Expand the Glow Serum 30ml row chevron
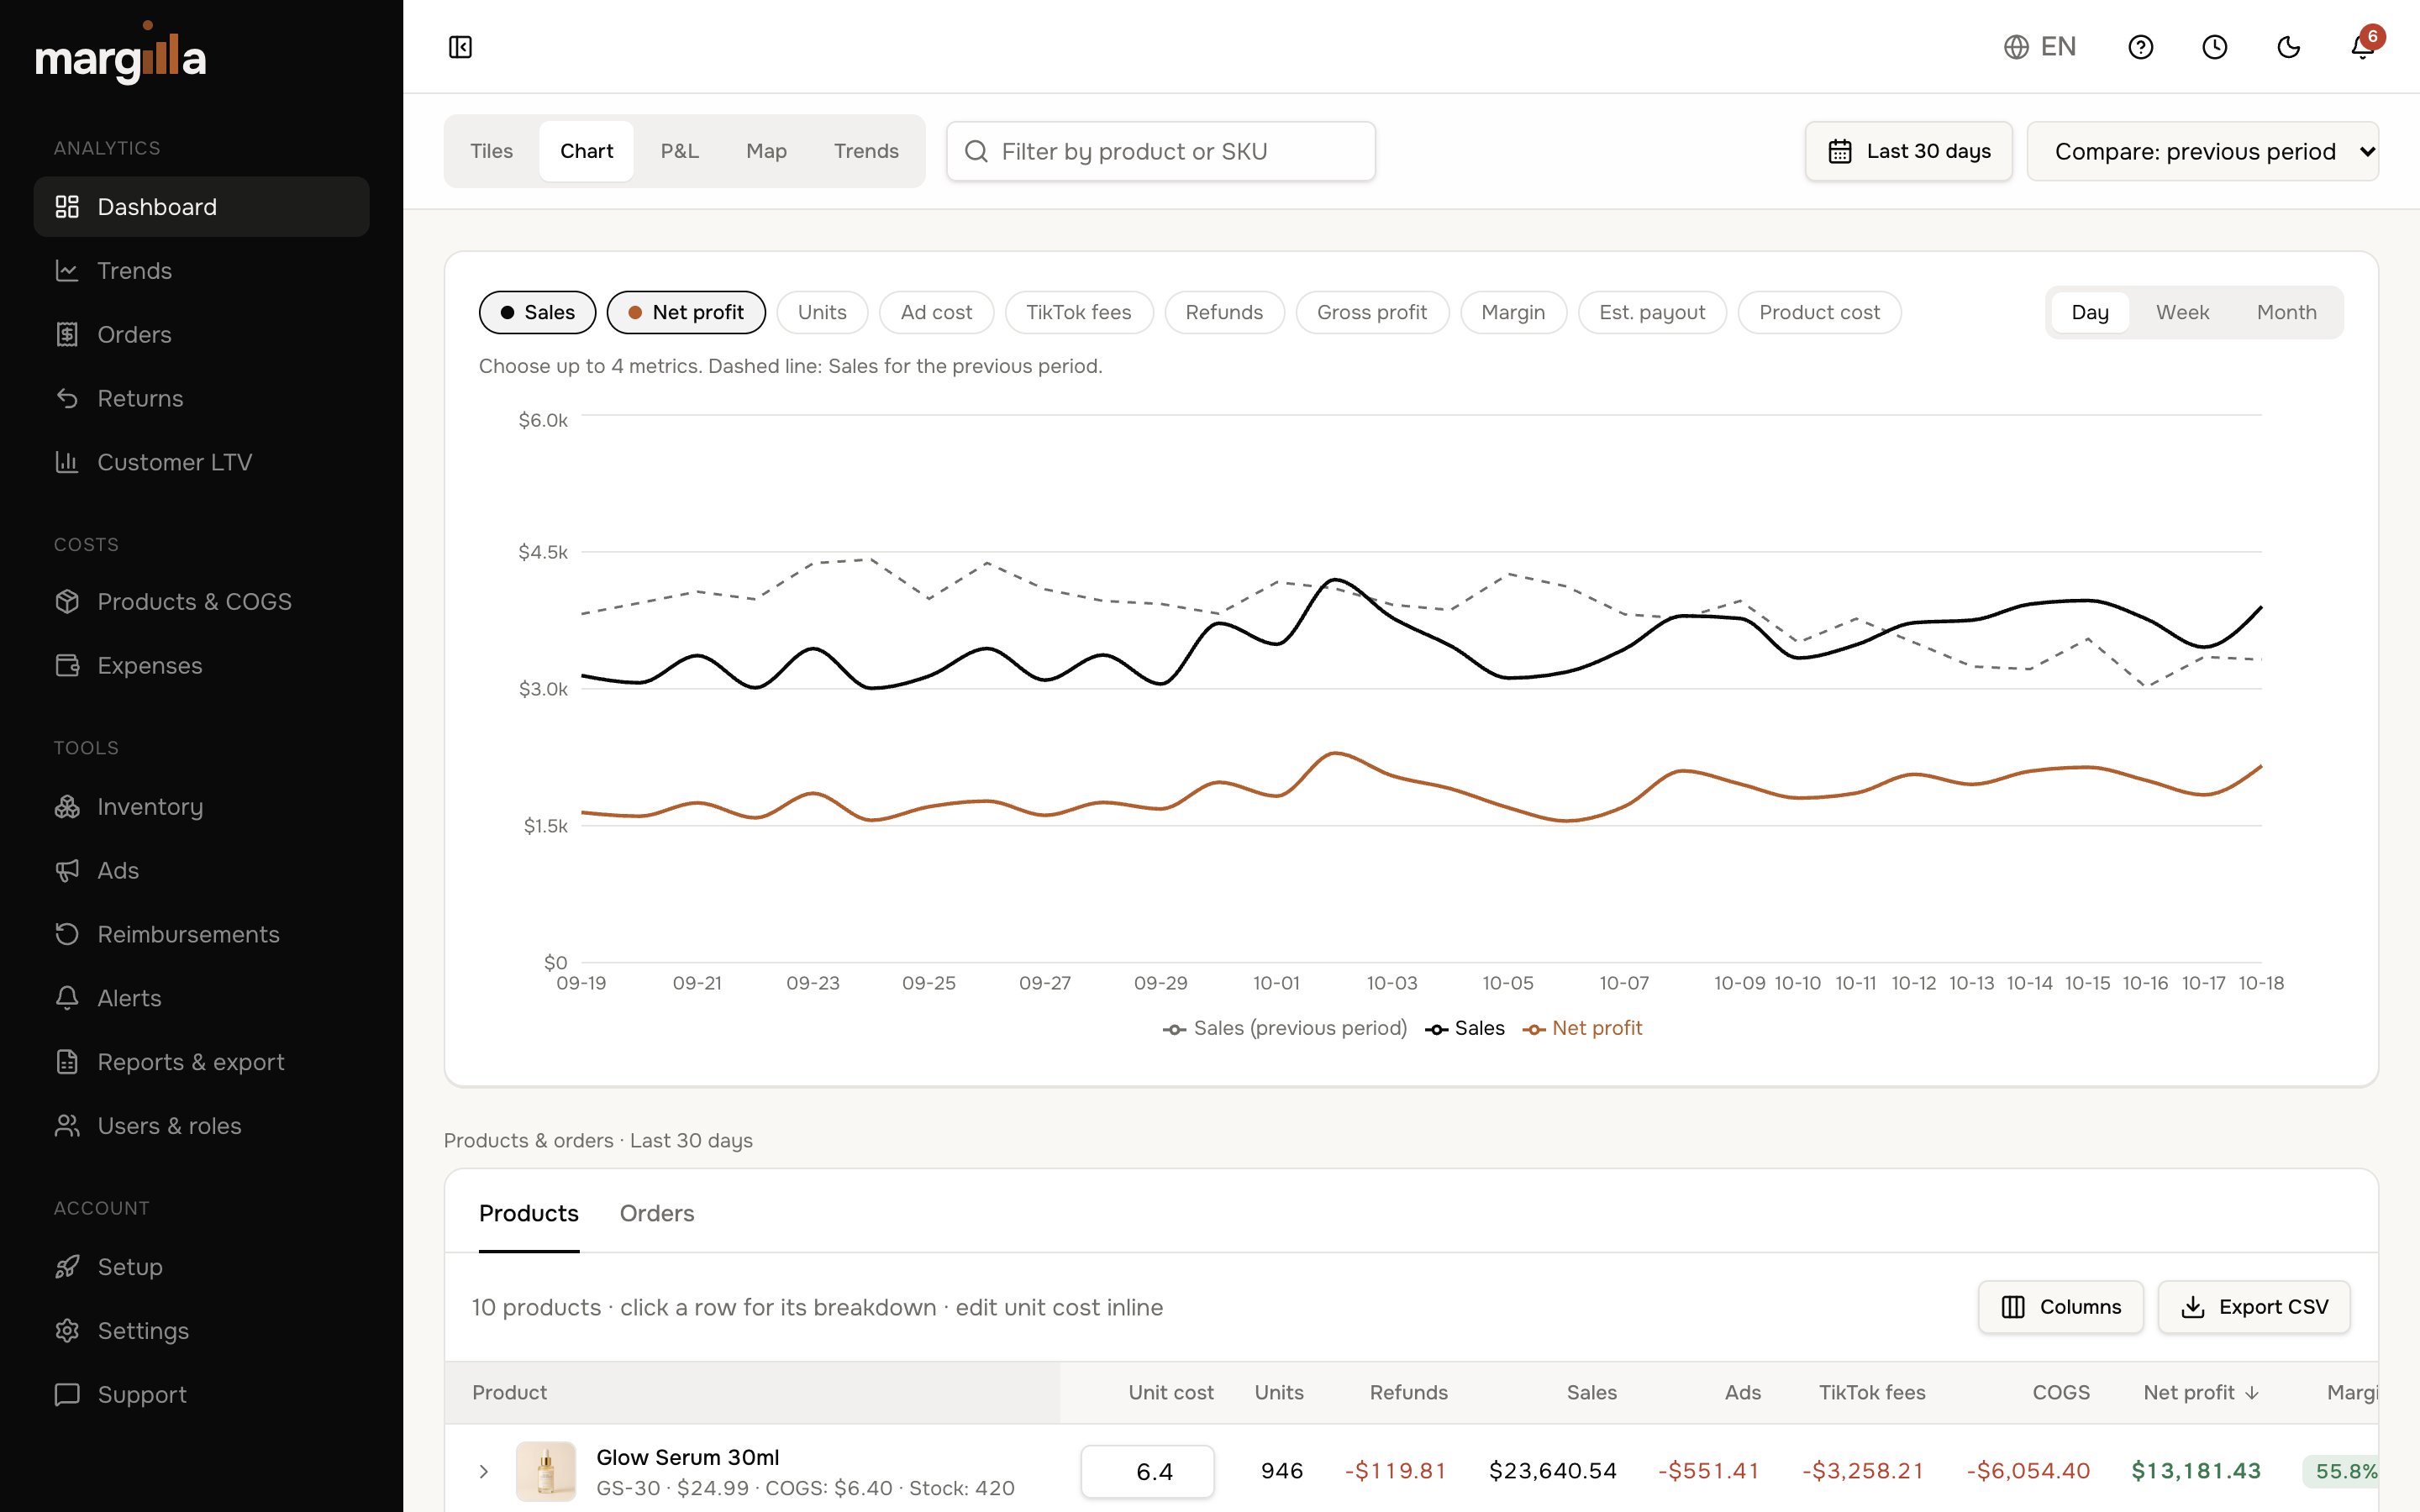The image size is (2420, 1512). click(483, 1471)
